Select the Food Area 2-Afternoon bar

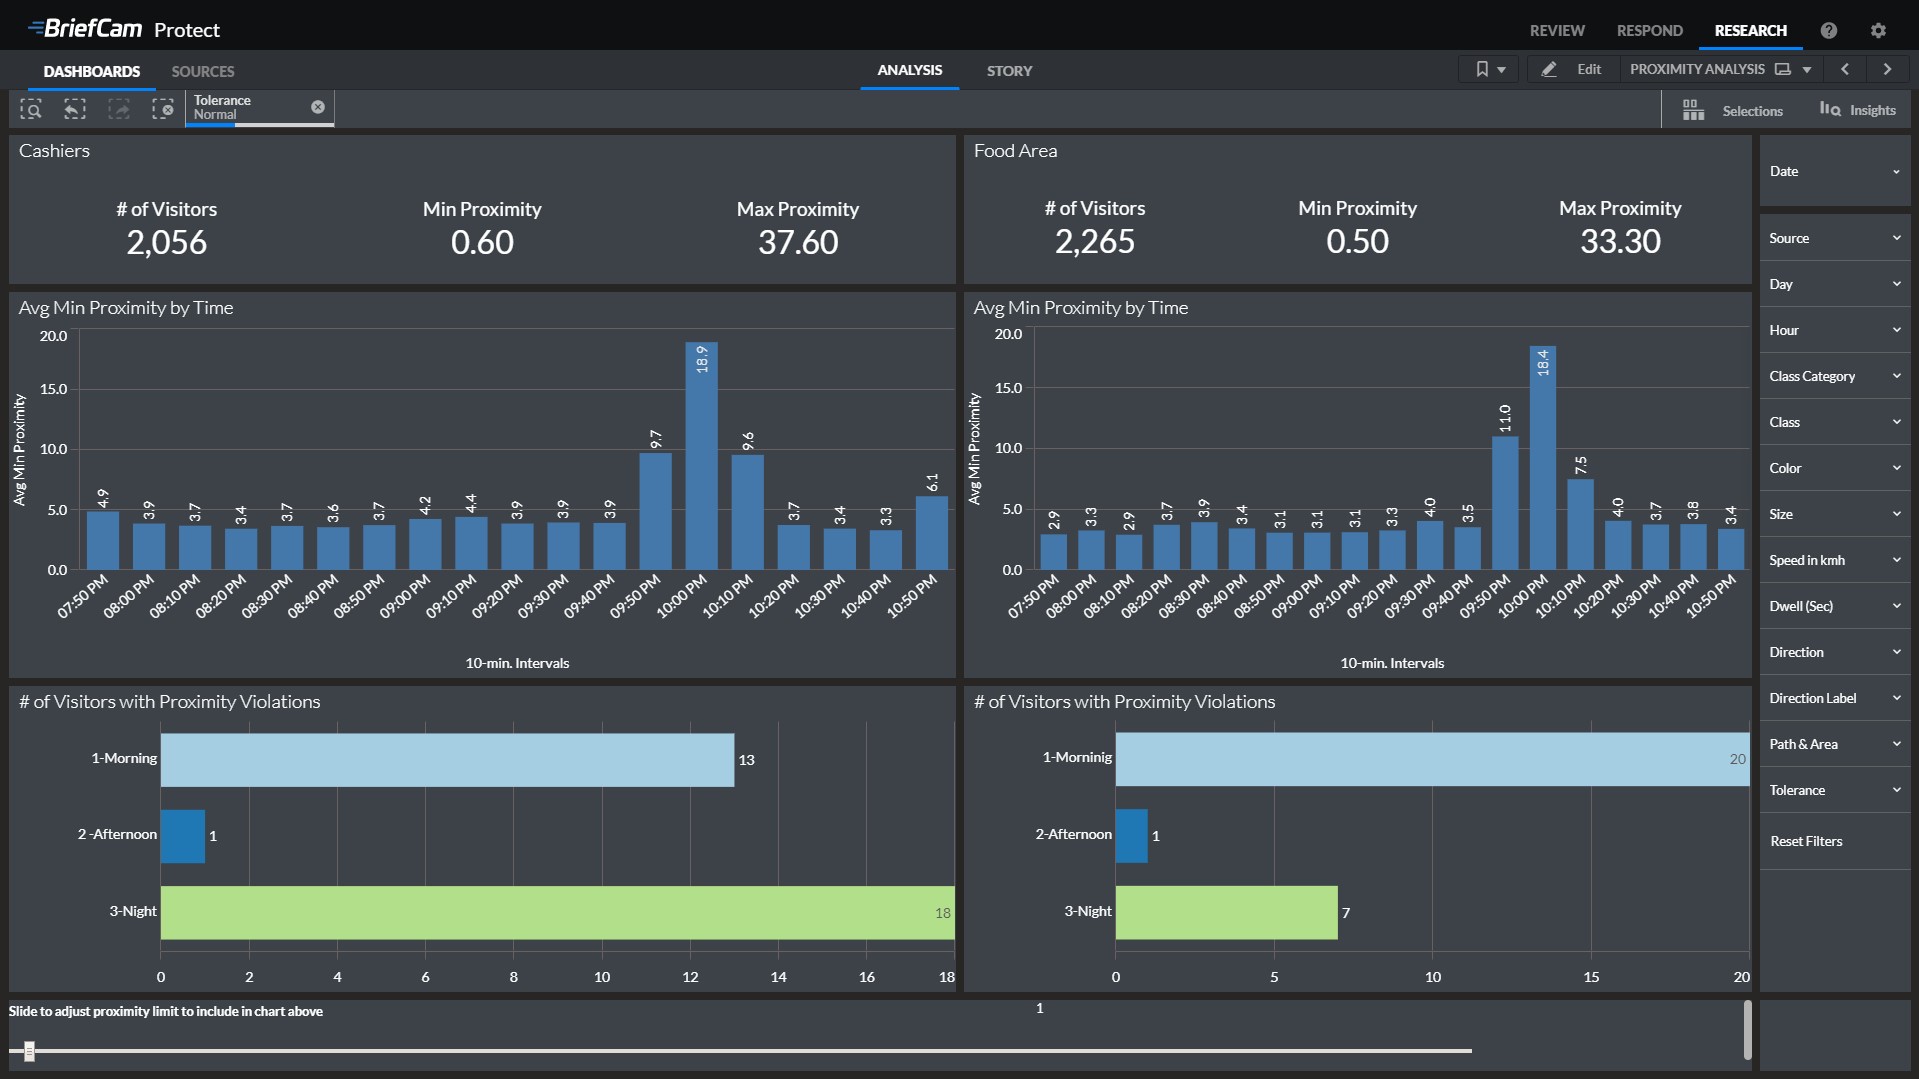[1132, 836]
